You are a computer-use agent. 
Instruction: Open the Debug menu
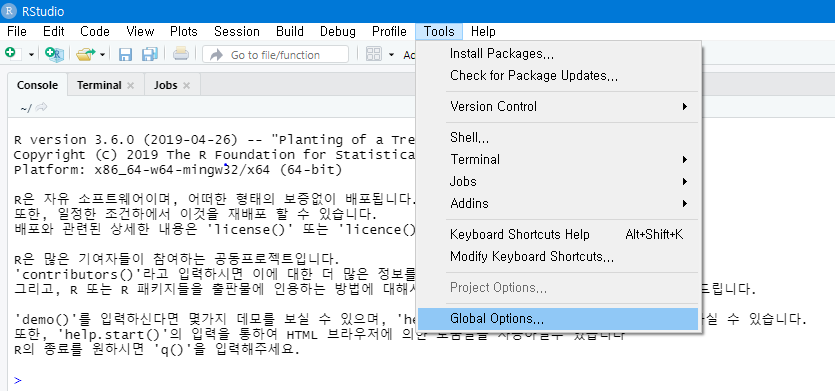(338, 31)
